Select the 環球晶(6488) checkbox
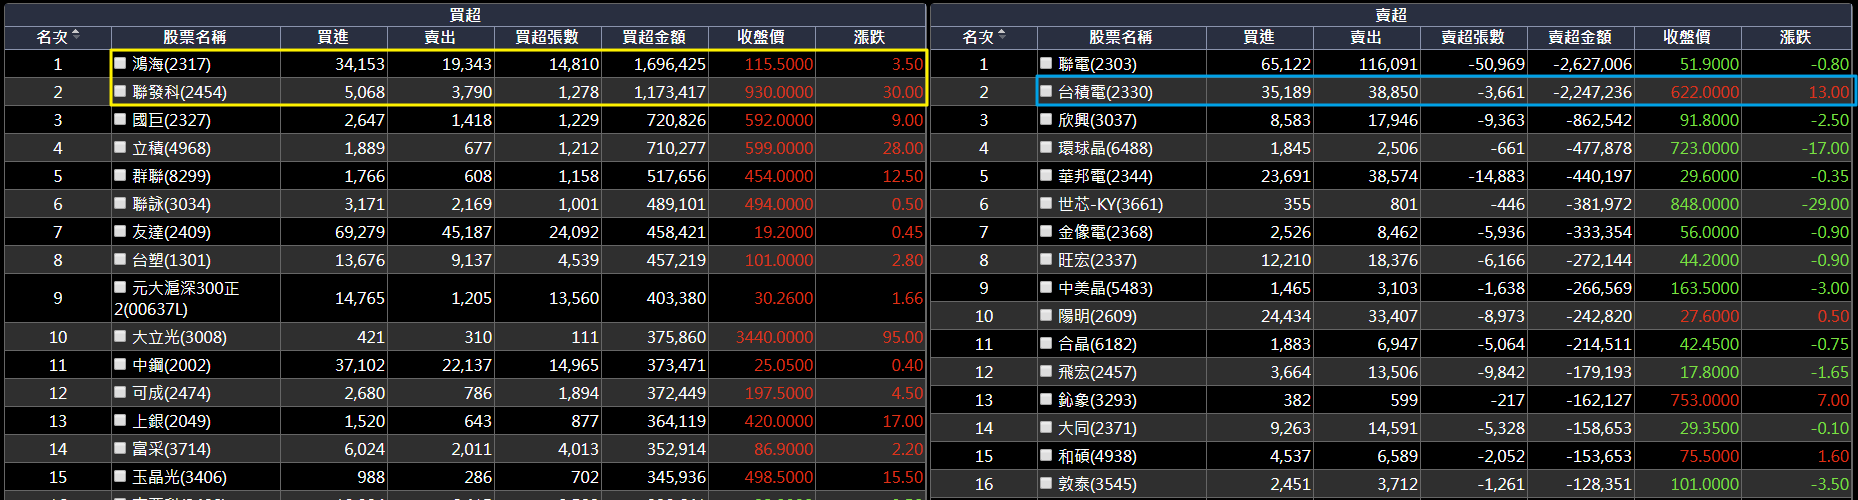Screen dimensions: 1858x500 pos(1046,147)
